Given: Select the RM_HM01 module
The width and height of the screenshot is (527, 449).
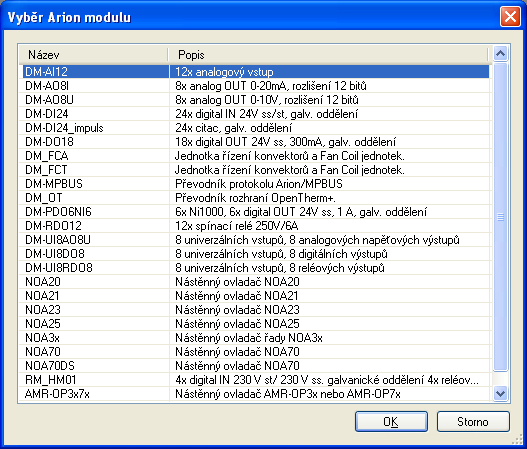Looking at the screenshot, I should (x=255, y=380).
